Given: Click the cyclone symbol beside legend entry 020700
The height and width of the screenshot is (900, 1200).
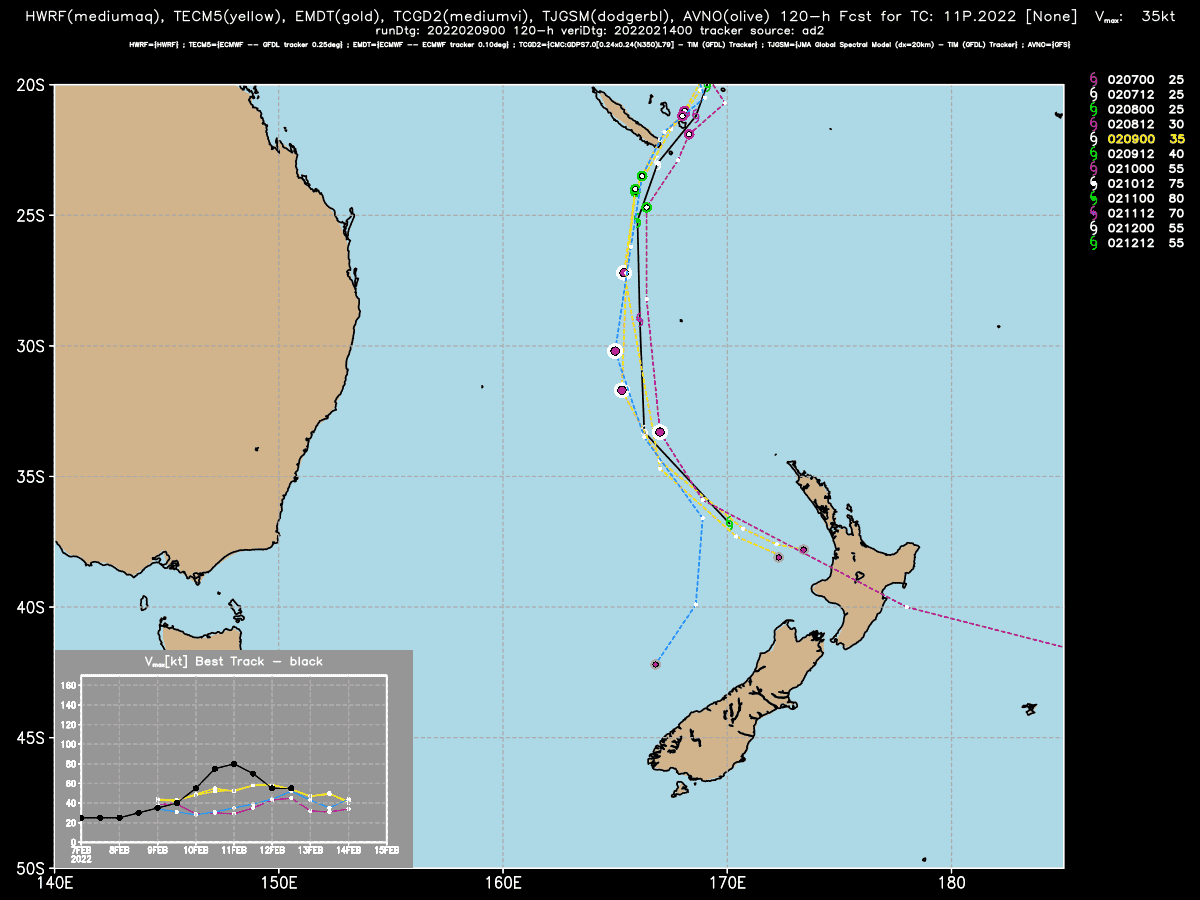Looking at the screenshot, I should tap(1093, 78).
